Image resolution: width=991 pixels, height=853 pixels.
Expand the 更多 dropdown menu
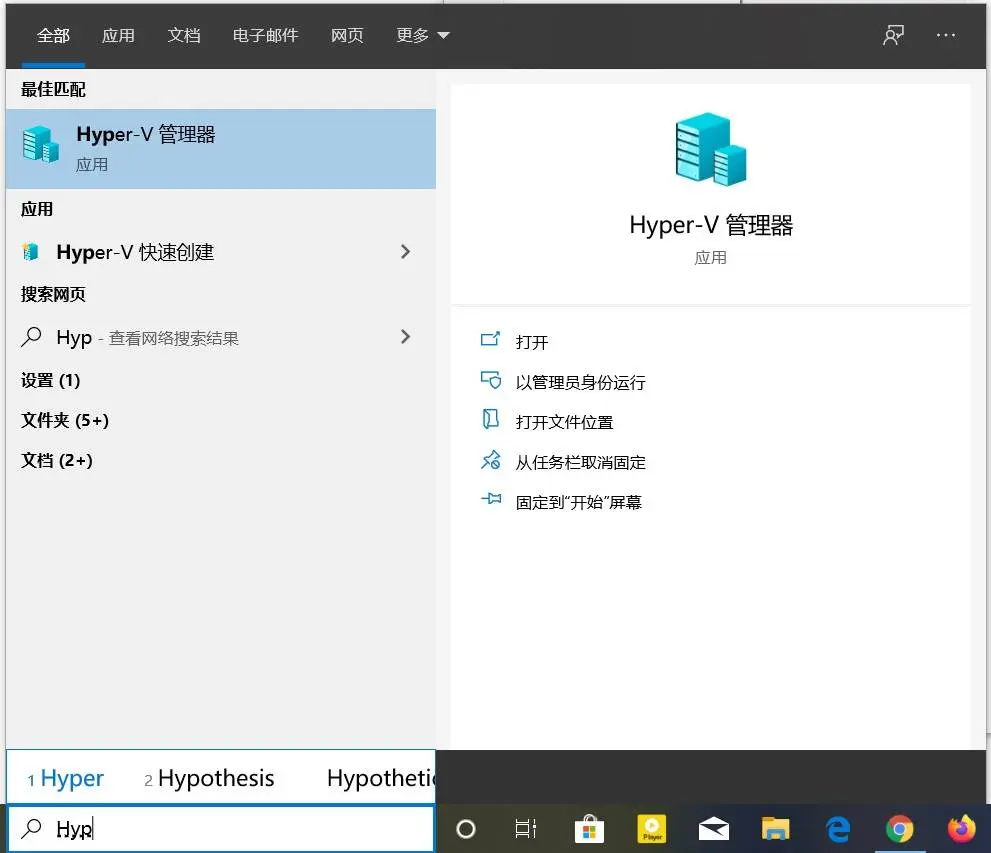click(422, 35)
